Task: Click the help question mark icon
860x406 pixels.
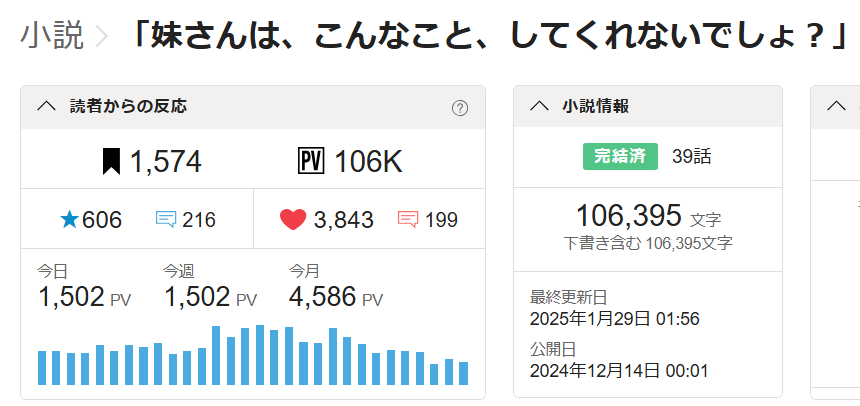Action: [x=460, y=108]
